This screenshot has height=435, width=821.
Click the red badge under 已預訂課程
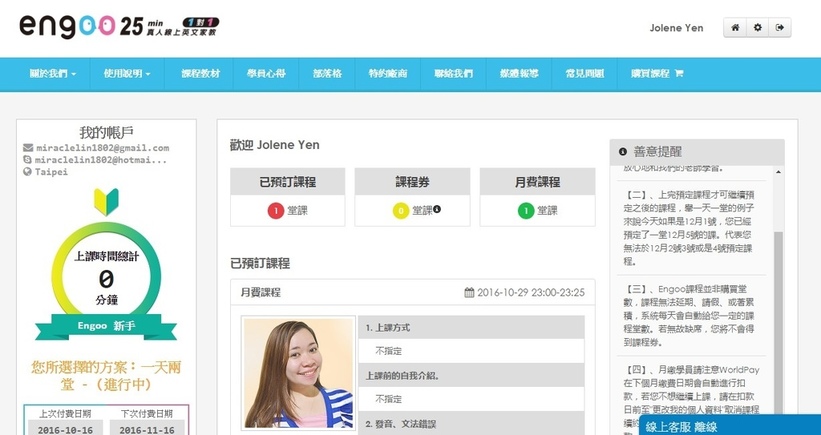pos(274,211)
